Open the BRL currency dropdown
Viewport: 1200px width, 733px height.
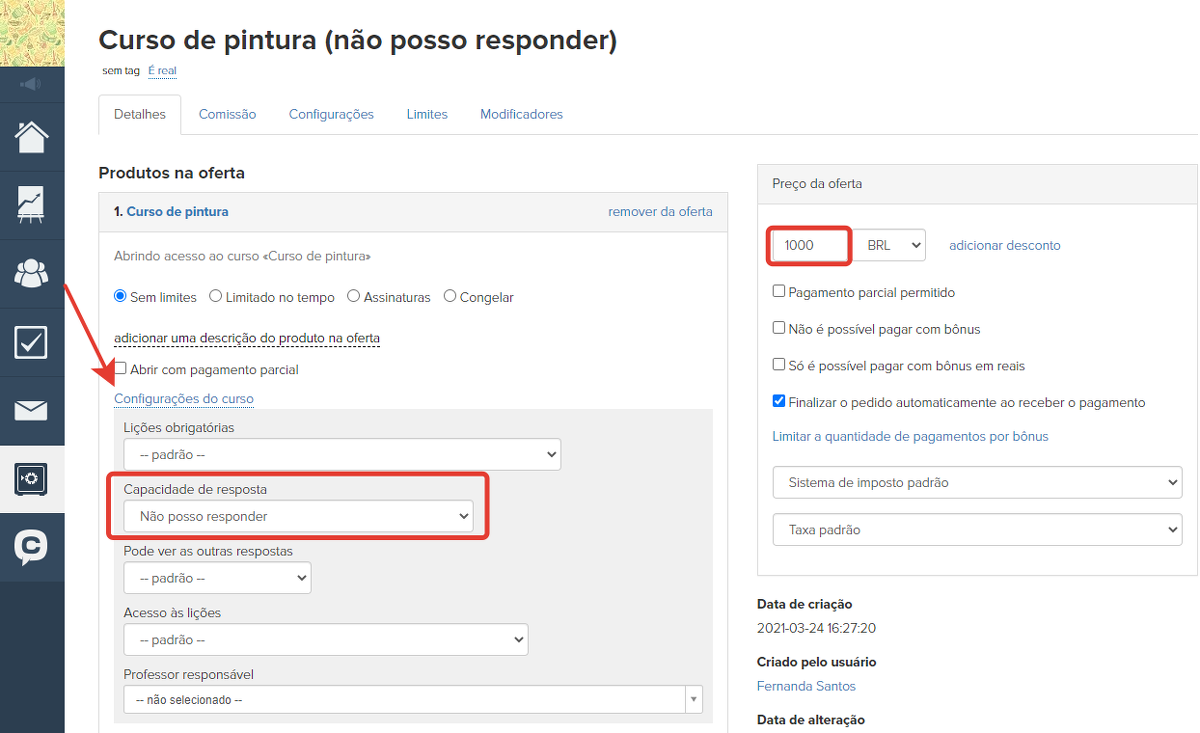(890, 245)
